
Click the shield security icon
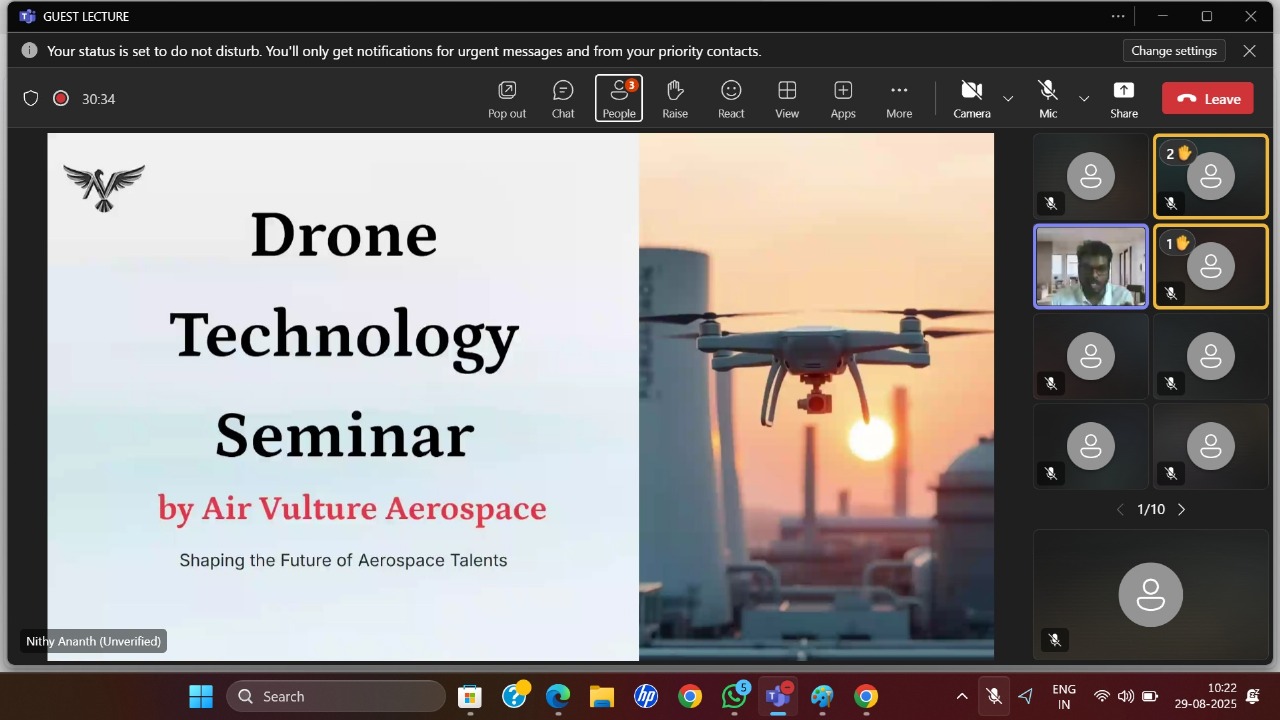pos(31,98)
